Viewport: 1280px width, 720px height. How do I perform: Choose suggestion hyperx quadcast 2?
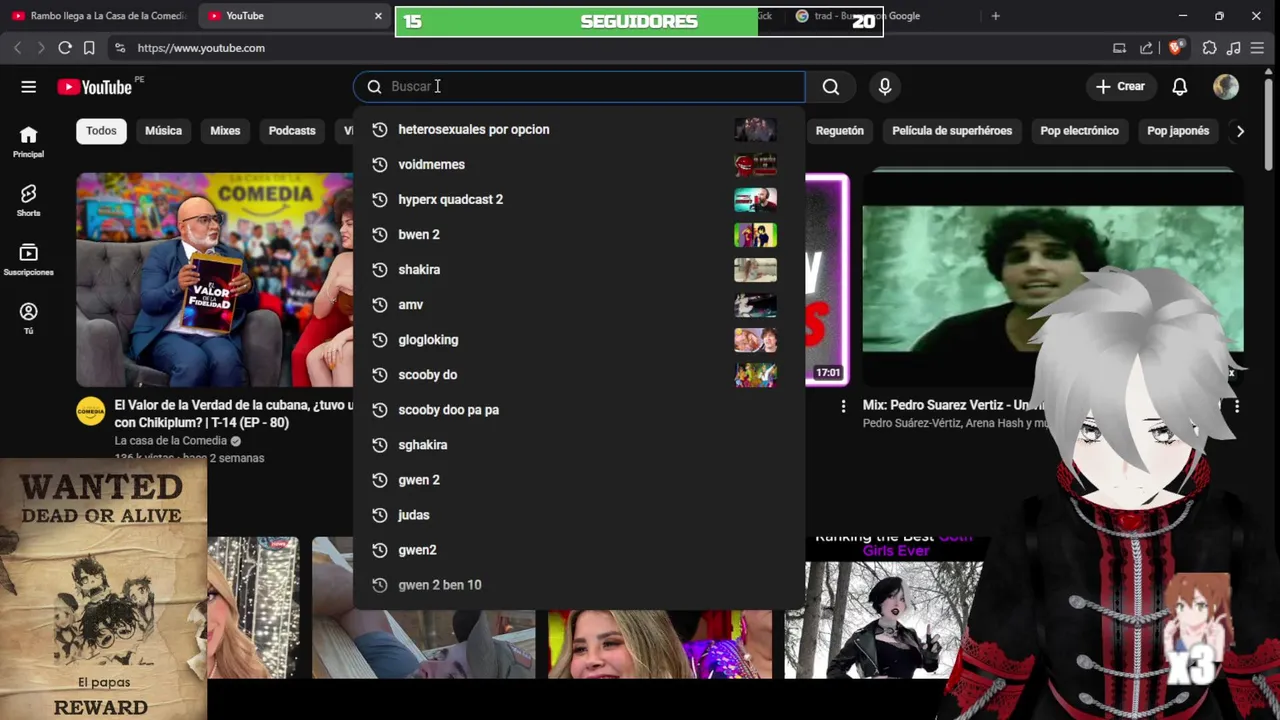pyautogui.click(x=578, y=199)
